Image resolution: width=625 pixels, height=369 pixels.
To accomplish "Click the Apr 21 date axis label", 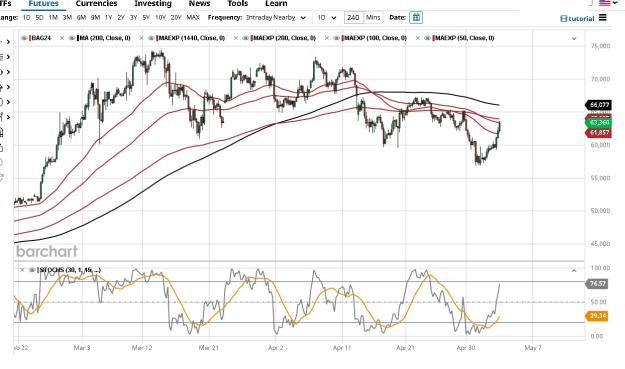I will coord(405,348).
